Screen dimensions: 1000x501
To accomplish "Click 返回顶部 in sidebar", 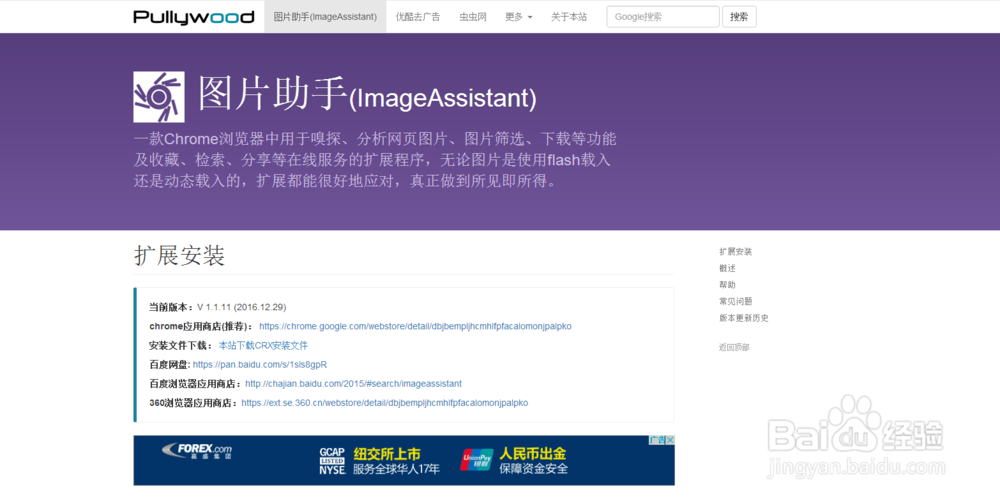I will pyautogui.click(x=734, y=347).
